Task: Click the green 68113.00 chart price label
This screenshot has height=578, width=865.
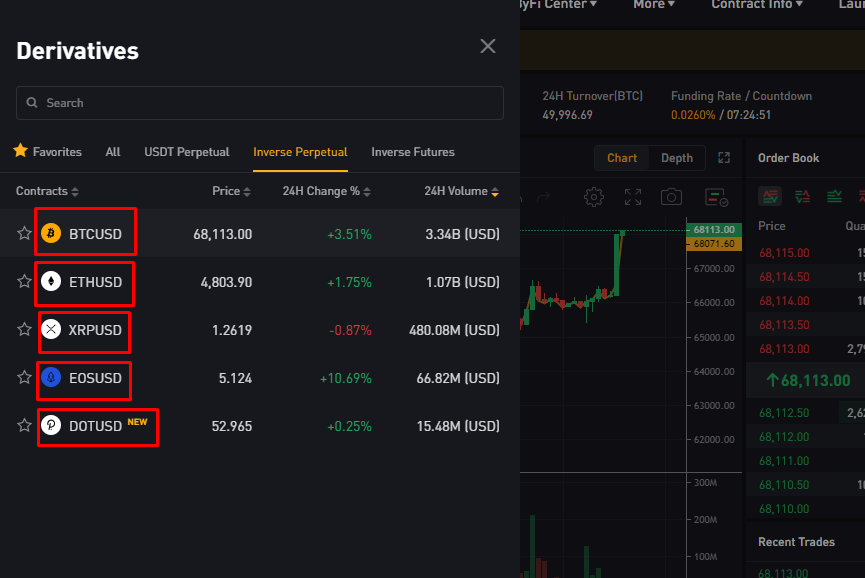Action: (x=714, y=229)
